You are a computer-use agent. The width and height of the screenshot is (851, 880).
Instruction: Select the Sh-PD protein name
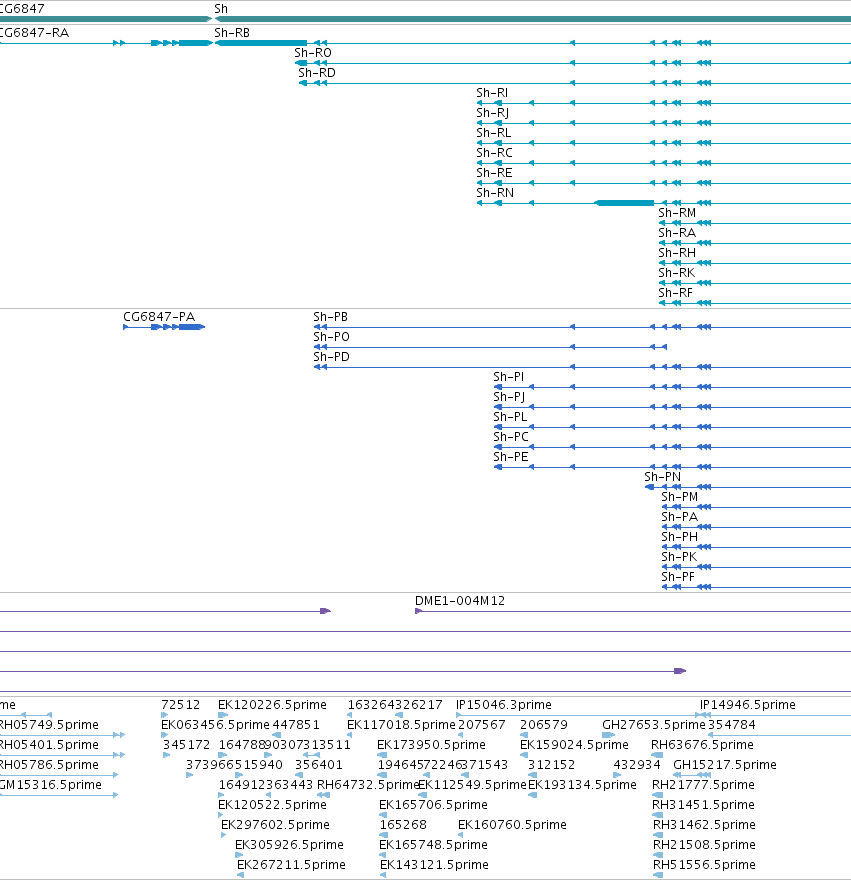pos(332,357)
